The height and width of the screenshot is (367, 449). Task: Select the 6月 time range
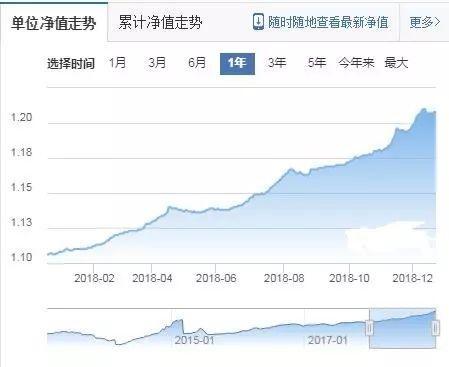tap(197, 63)
